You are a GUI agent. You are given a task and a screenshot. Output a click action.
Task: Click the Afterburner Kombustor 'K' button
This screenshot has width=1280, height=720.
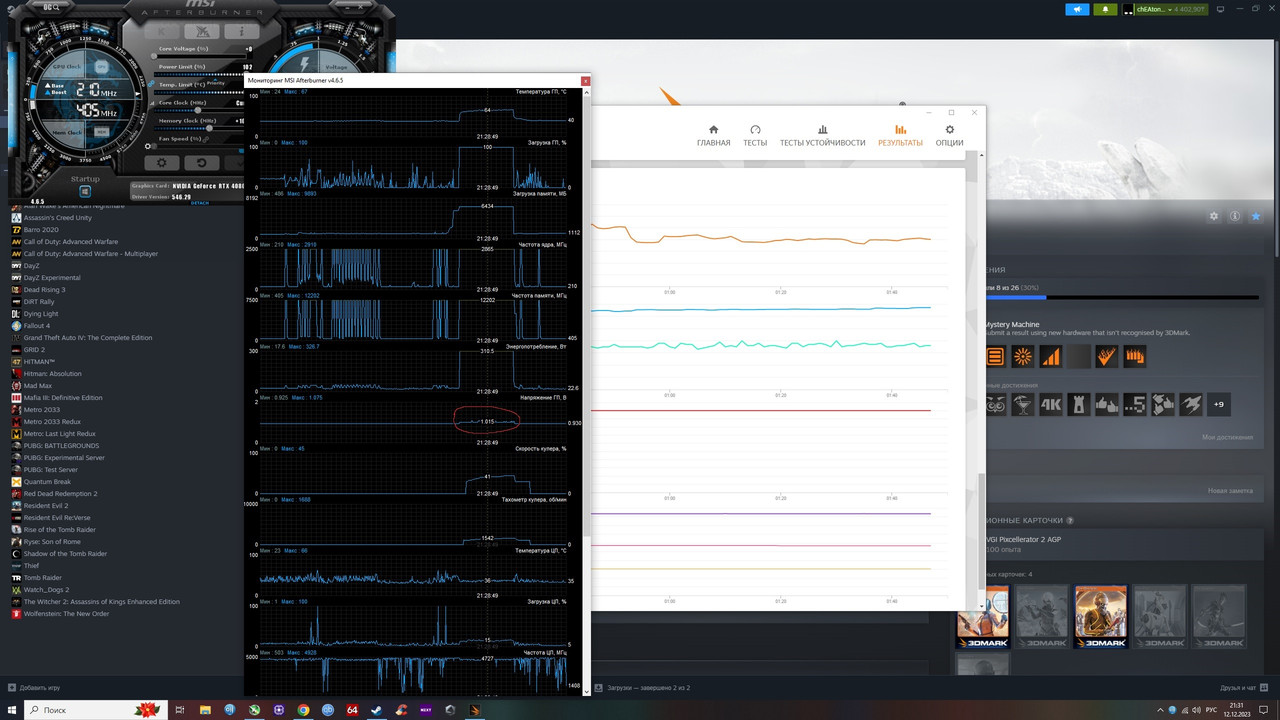pos(162,31)
